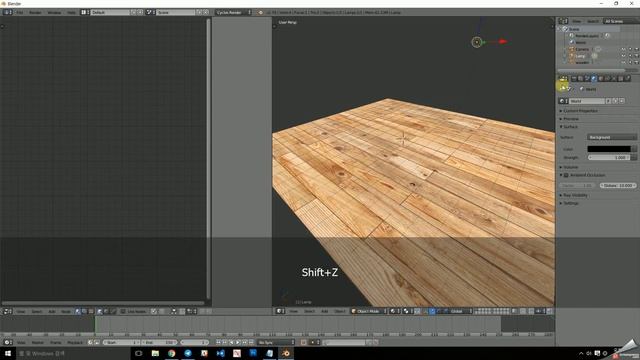Viewport: 640px width, 360px height.
Task: Expand the Preview panel
Action: [x=571, y=119]
